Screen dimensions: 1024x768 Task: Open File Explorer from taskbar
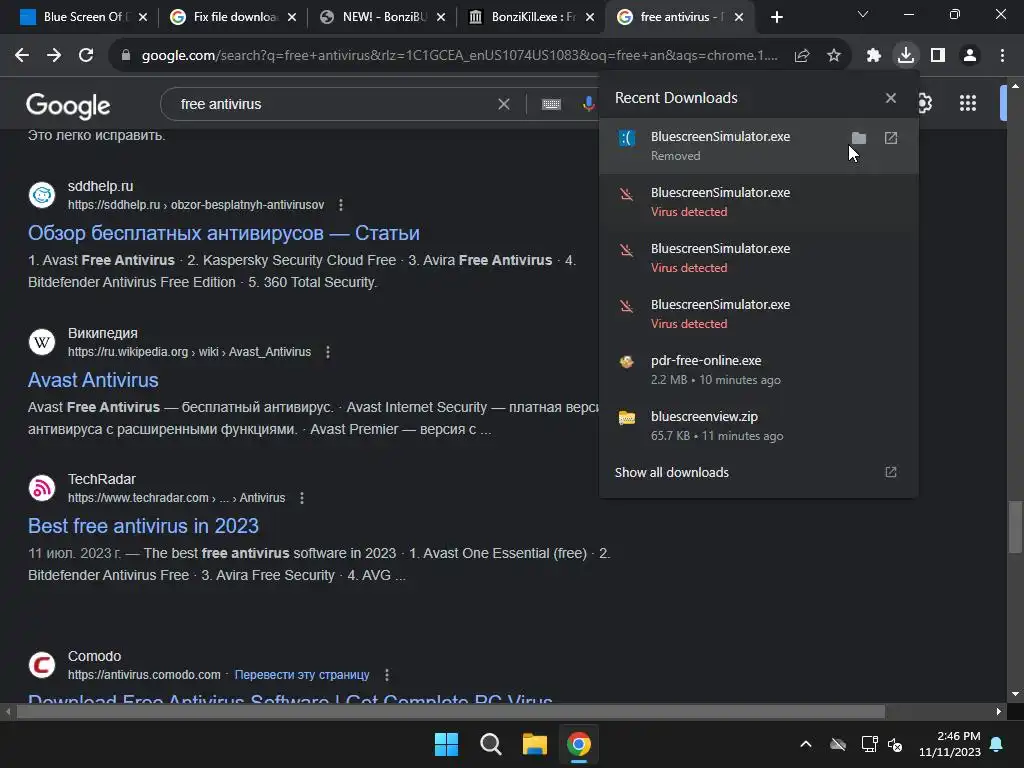(534, 744)
